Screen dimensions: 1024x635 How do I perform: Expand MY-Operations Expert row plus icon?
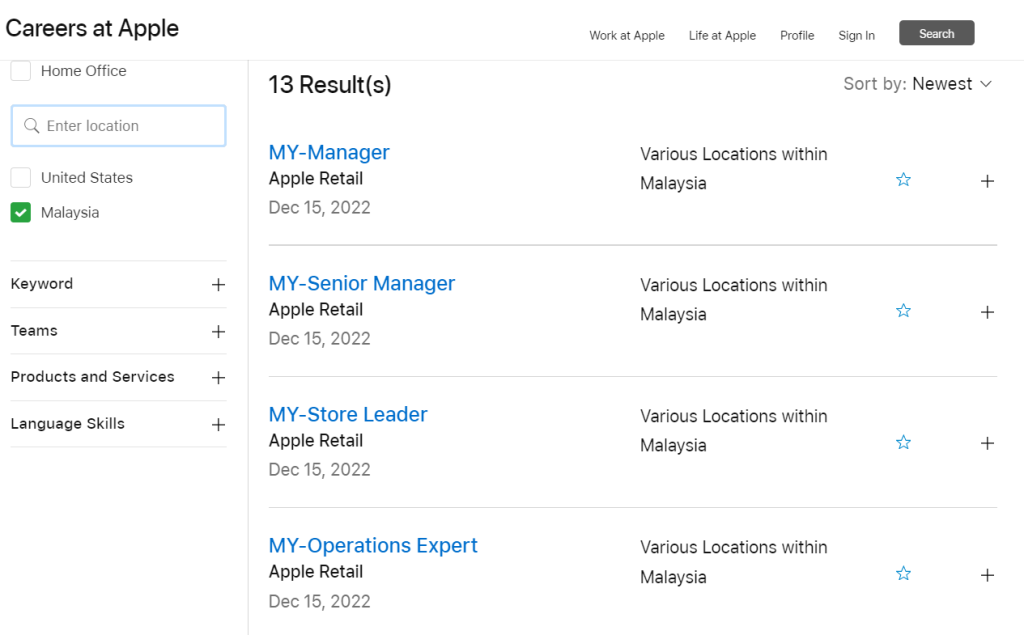pos(987,575)
